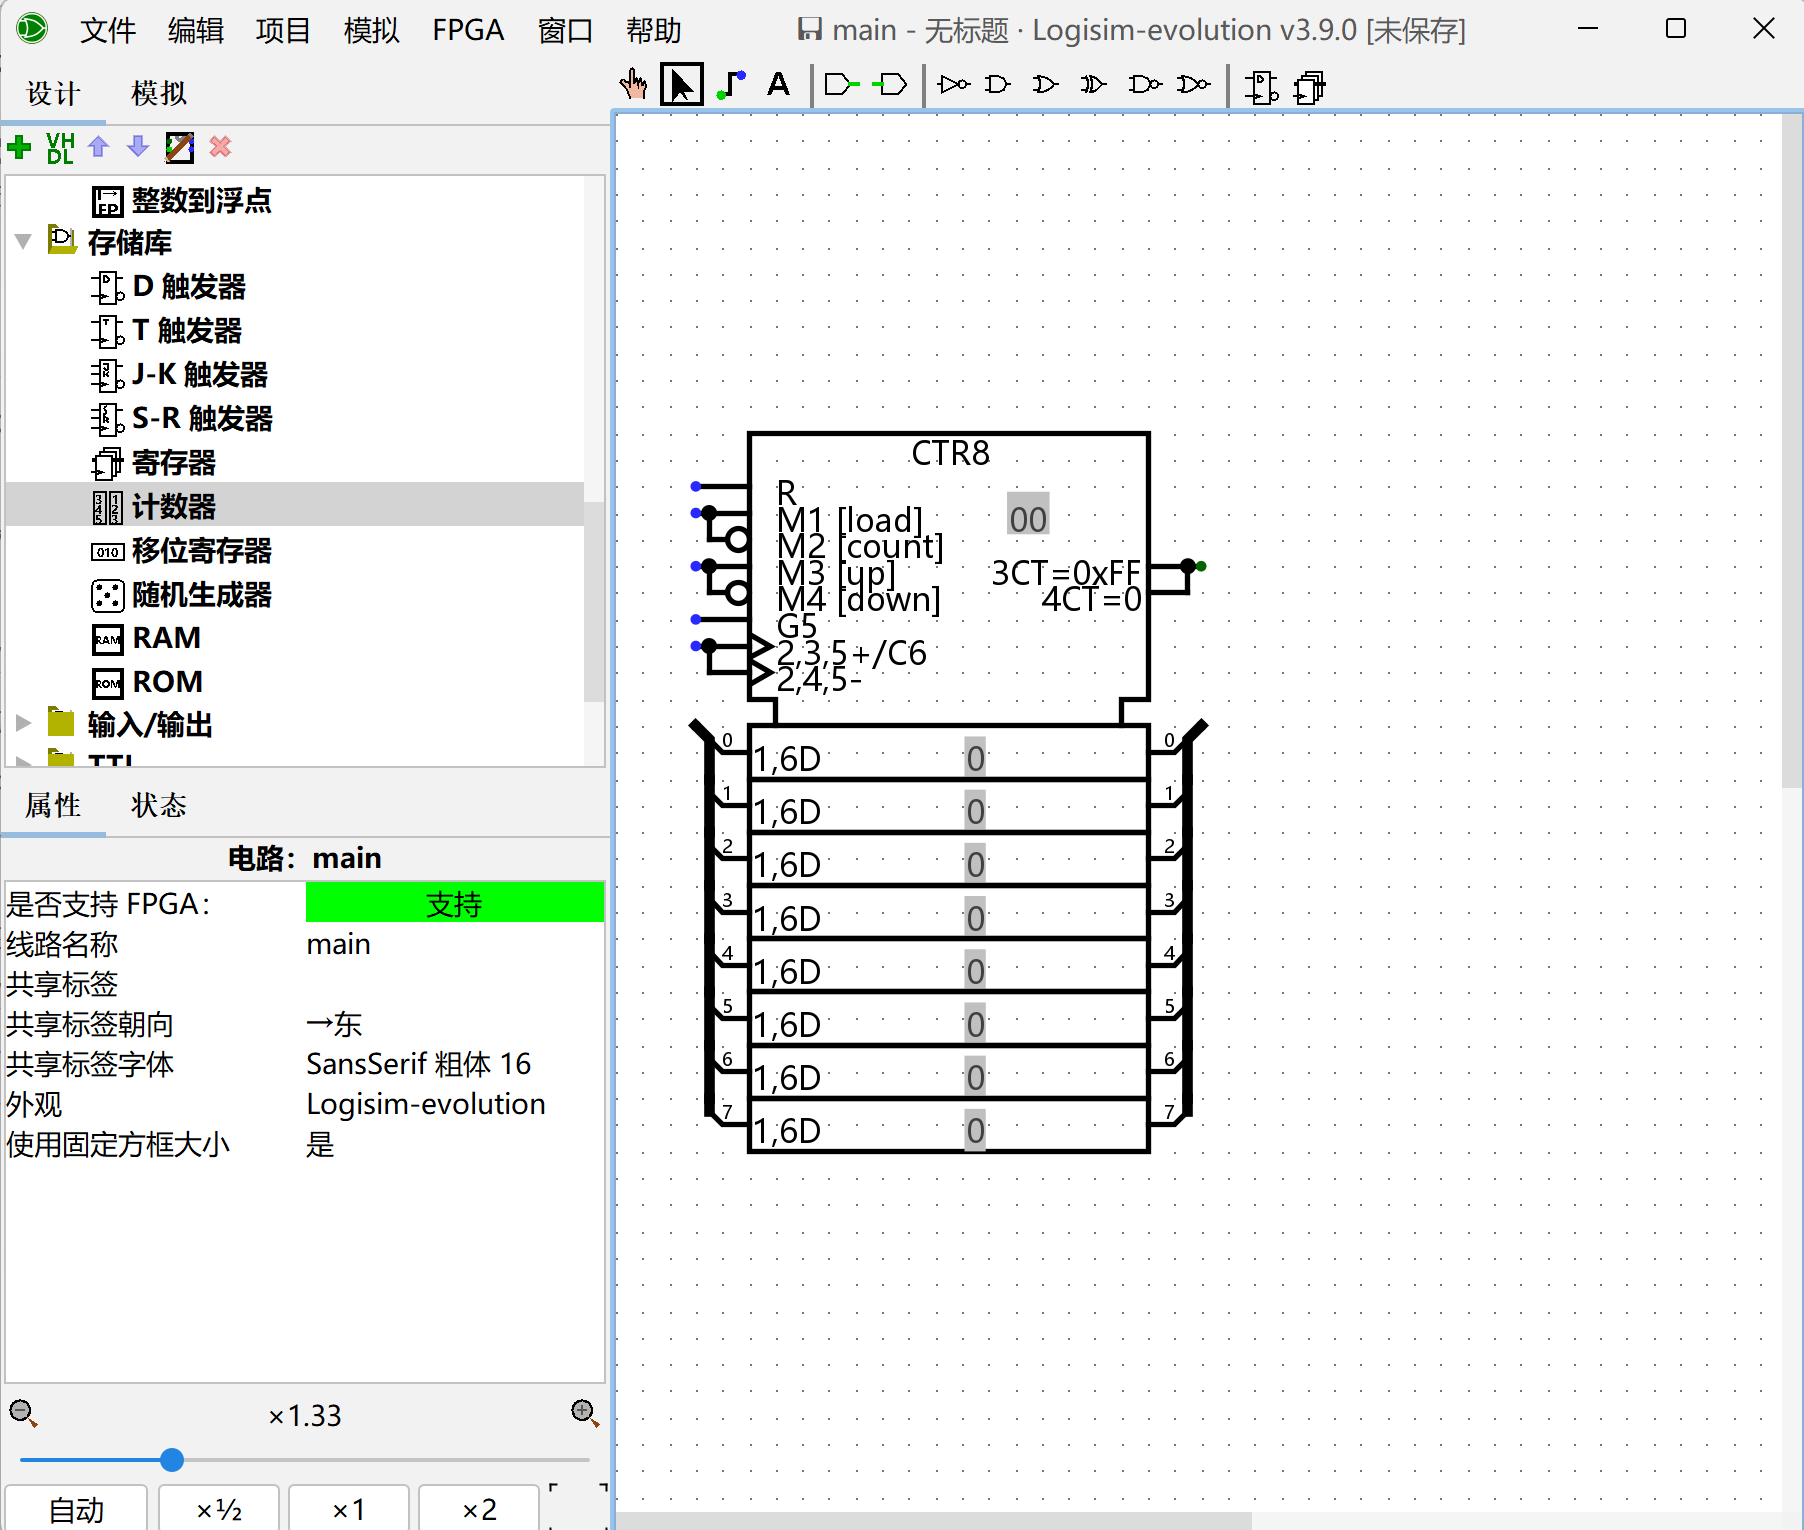Expand the 输入/输出 library folder
Screen dimensions: 1804x1530
pyautogui.click(x=23, y=723)
